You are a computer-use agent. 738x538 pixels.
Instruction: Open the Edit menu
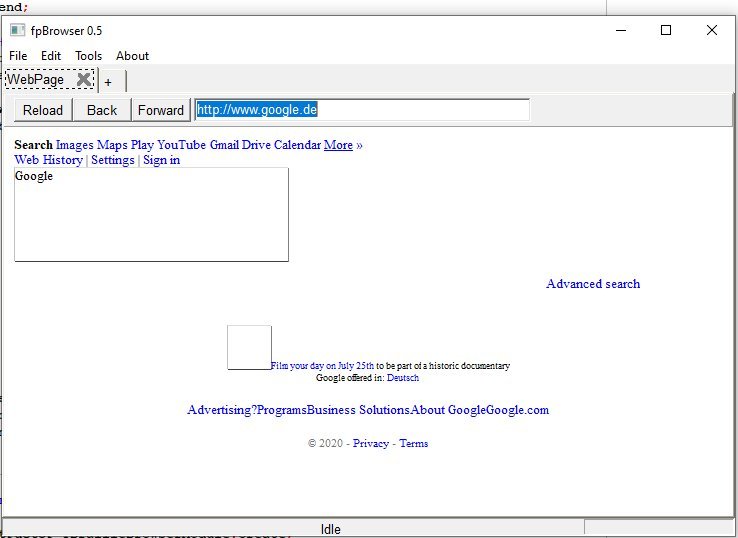tap(51, 56)
